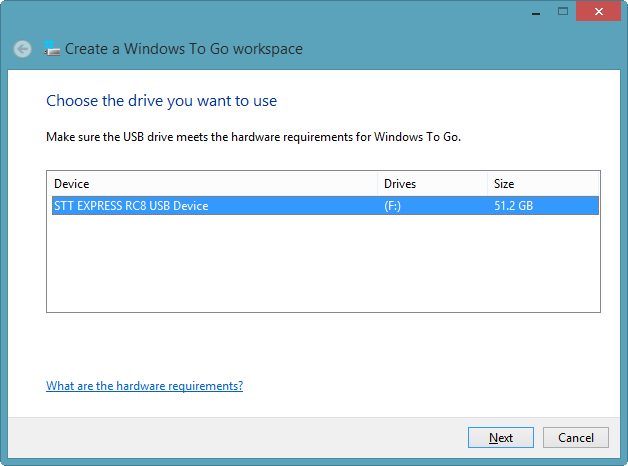Sort drive list by Device column

tap(212, 184)
